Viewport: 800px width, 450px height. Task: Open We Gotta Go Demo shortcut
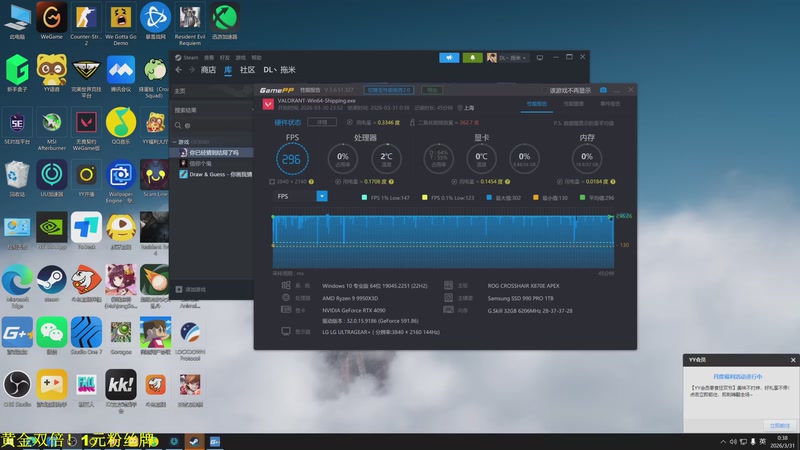(121, 23)
